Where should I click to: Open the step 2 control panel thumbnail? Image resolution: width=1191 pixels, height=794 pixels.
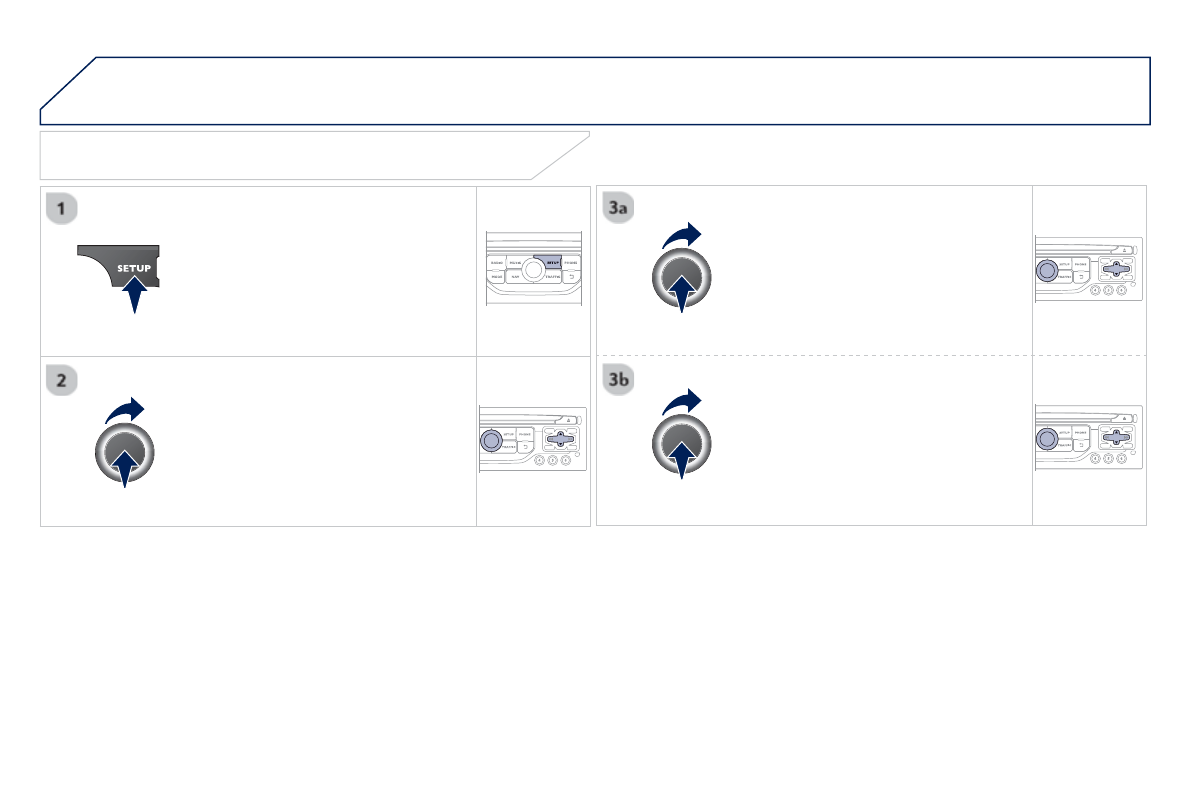532,439
